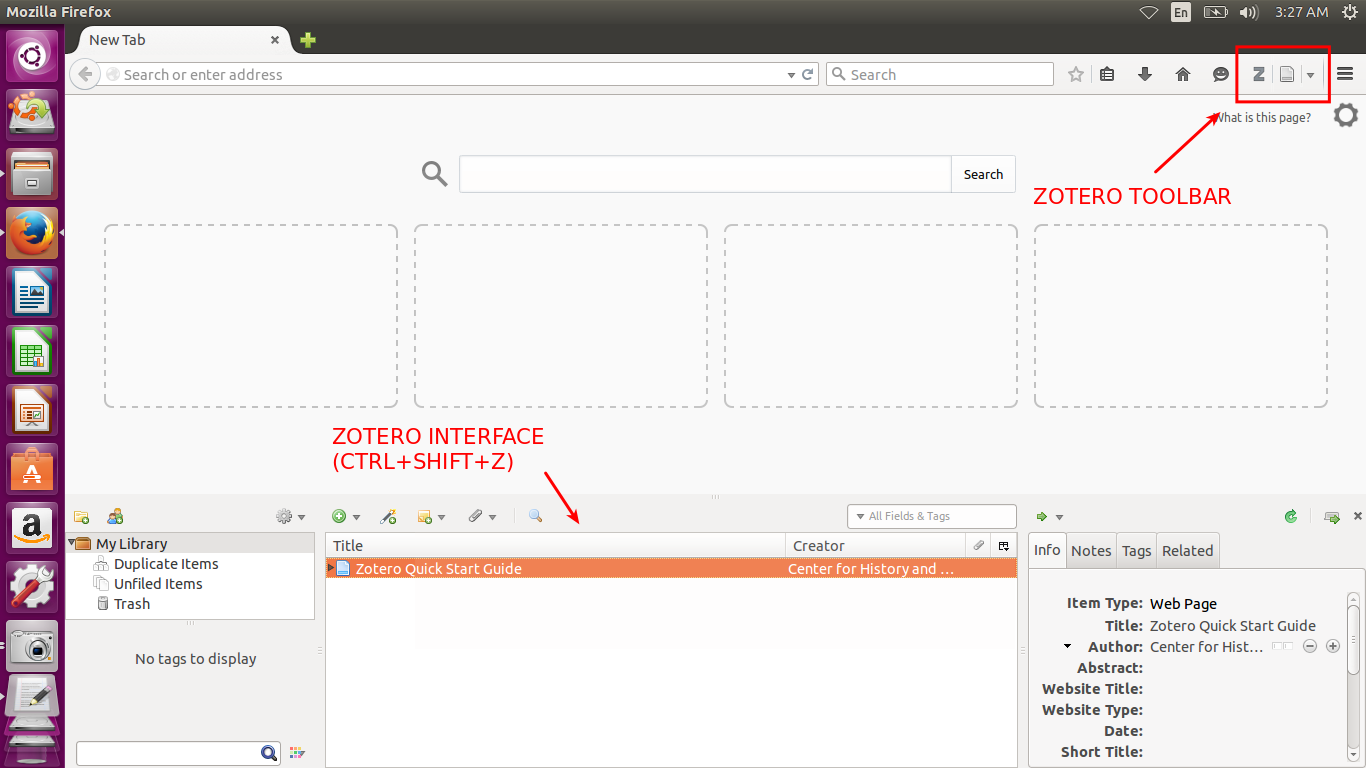Add another author with plus button
Viewport: 1366px width, 768px height.
1333,647
